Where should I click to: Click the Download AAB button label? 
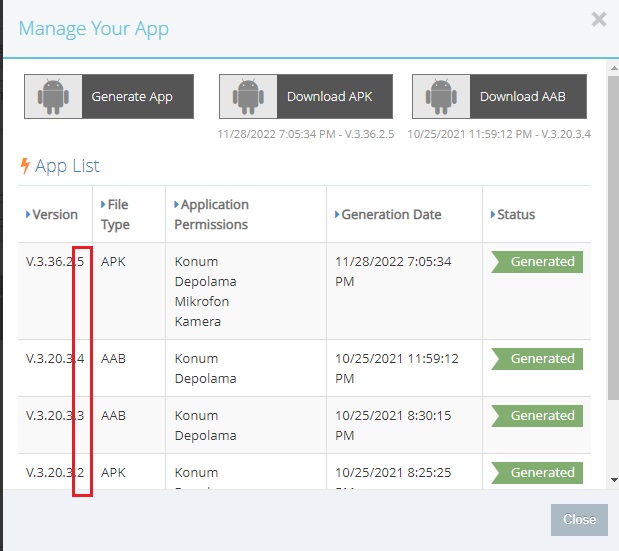523,96
